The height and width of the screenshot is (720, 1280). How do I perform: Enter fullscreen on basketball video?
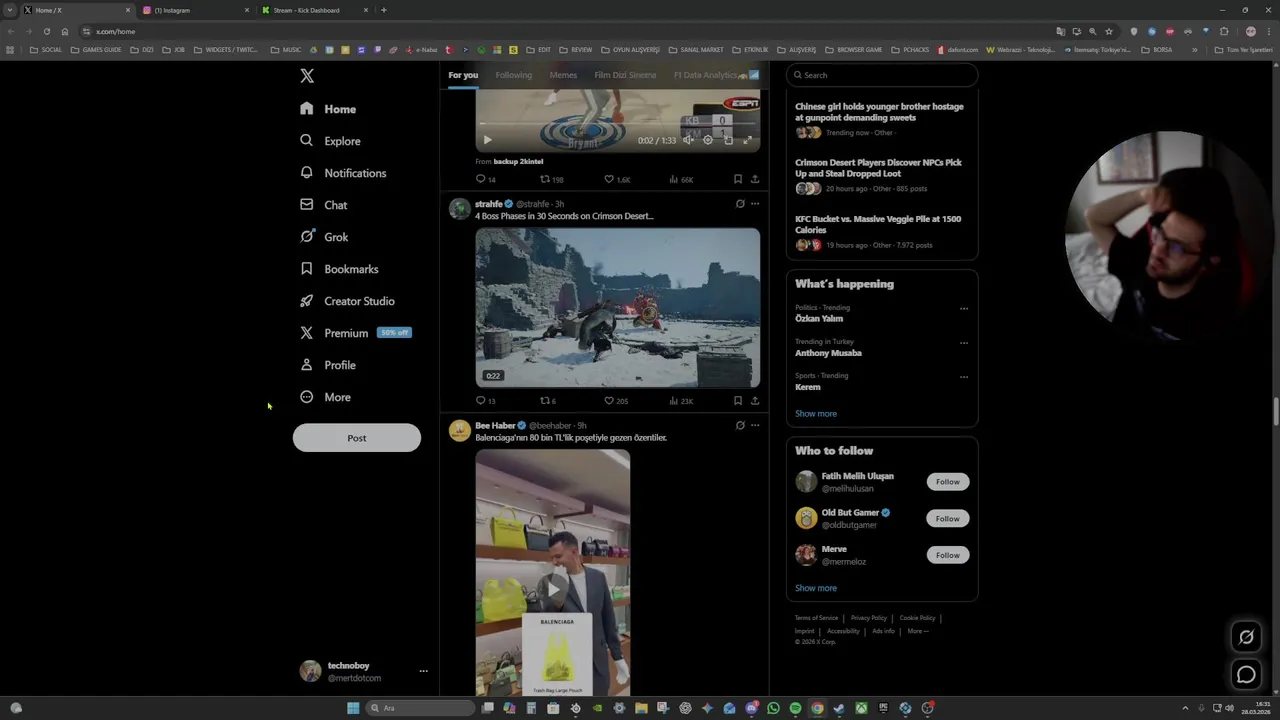point(747,140)
